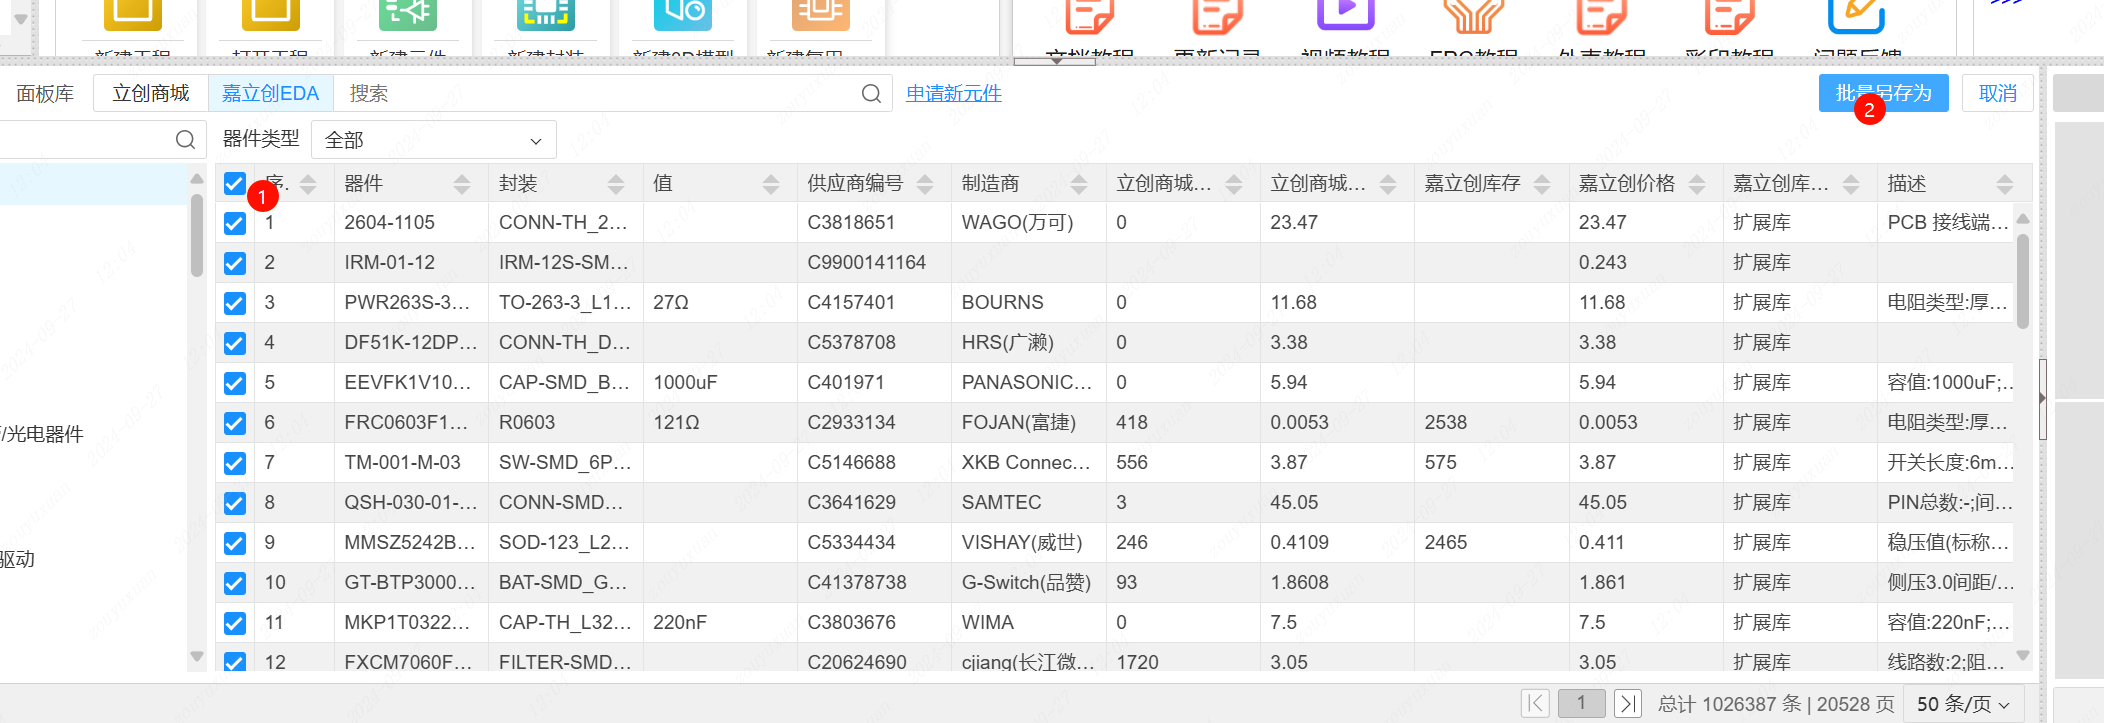
Task: Open the purple video tutorial icon
Action: point(1345,13)
